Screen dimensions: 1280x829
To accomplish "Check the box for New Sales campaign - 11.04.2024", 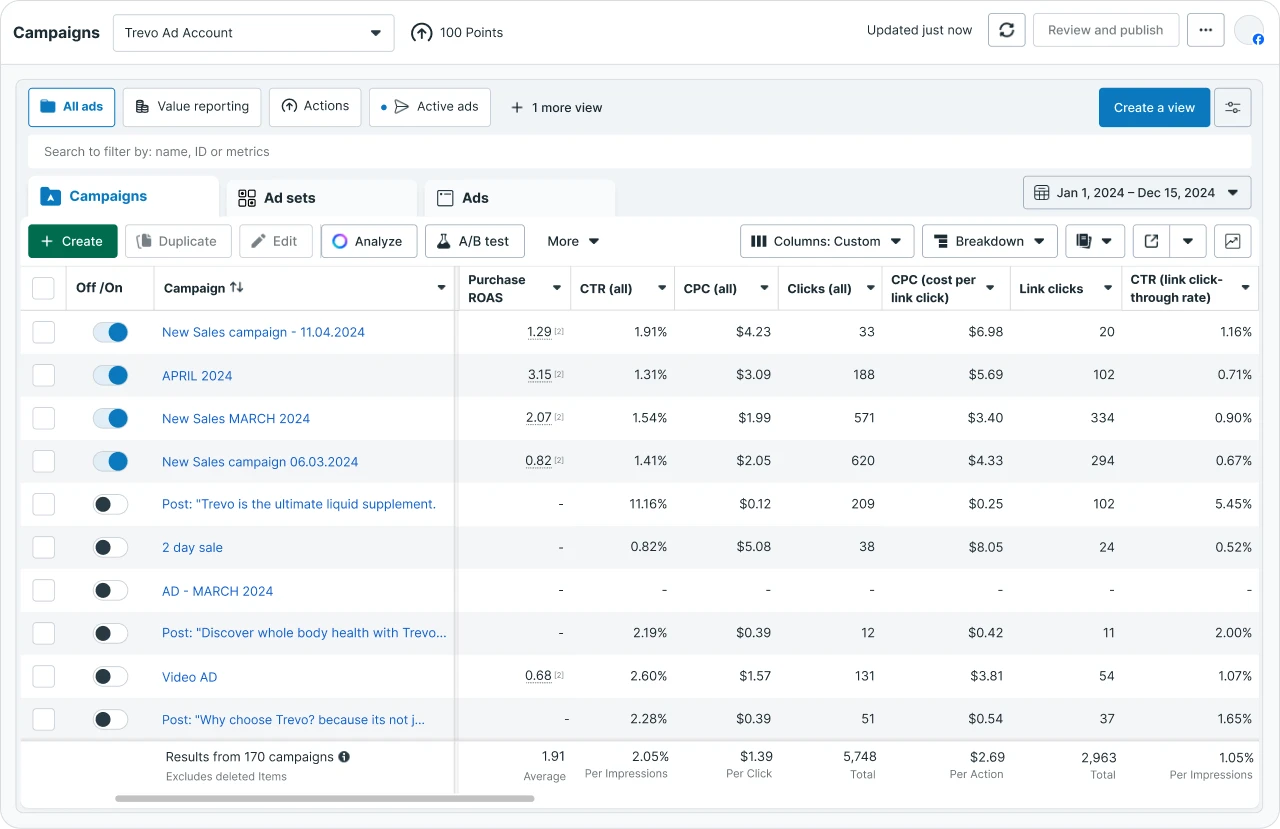I will pos(43,332).
